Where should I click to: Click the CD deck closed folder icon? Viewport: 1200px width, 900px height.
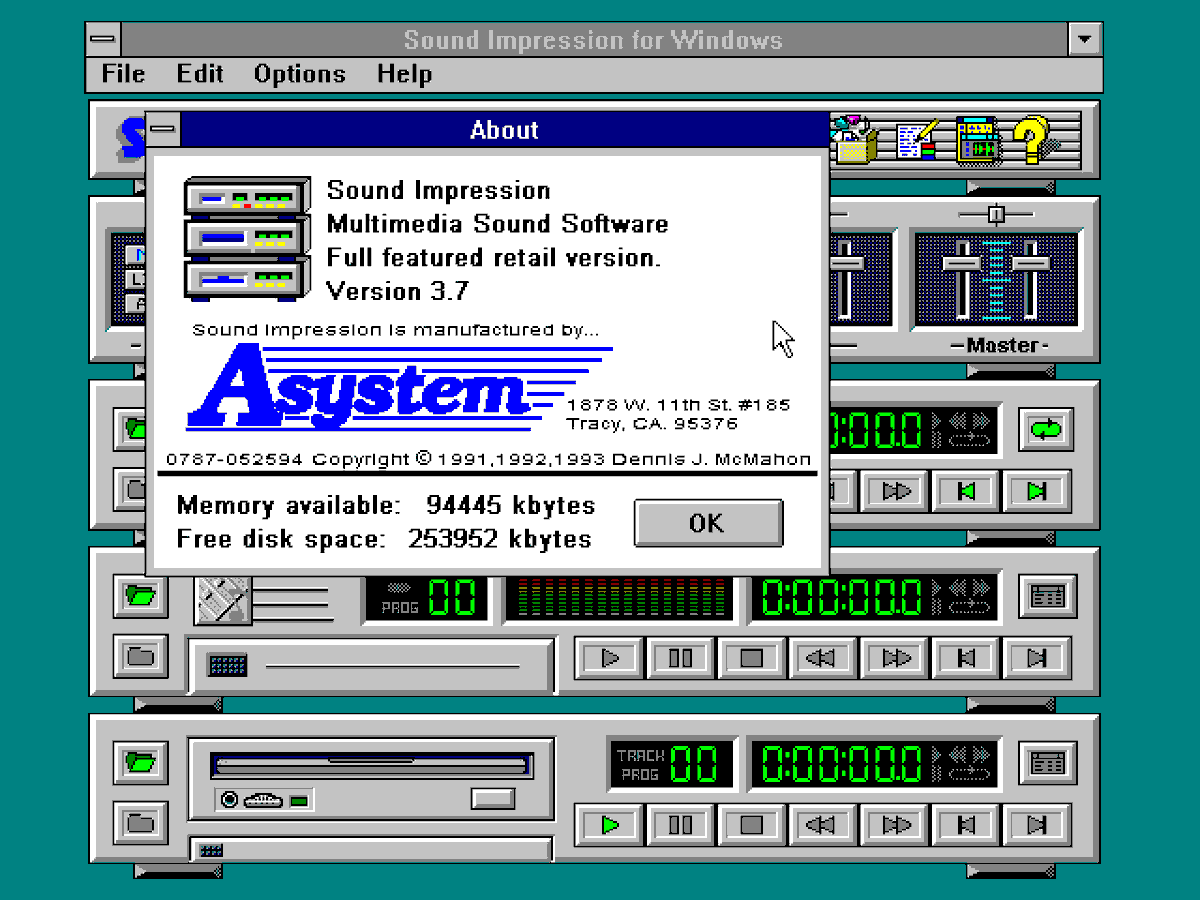point(140,823)
